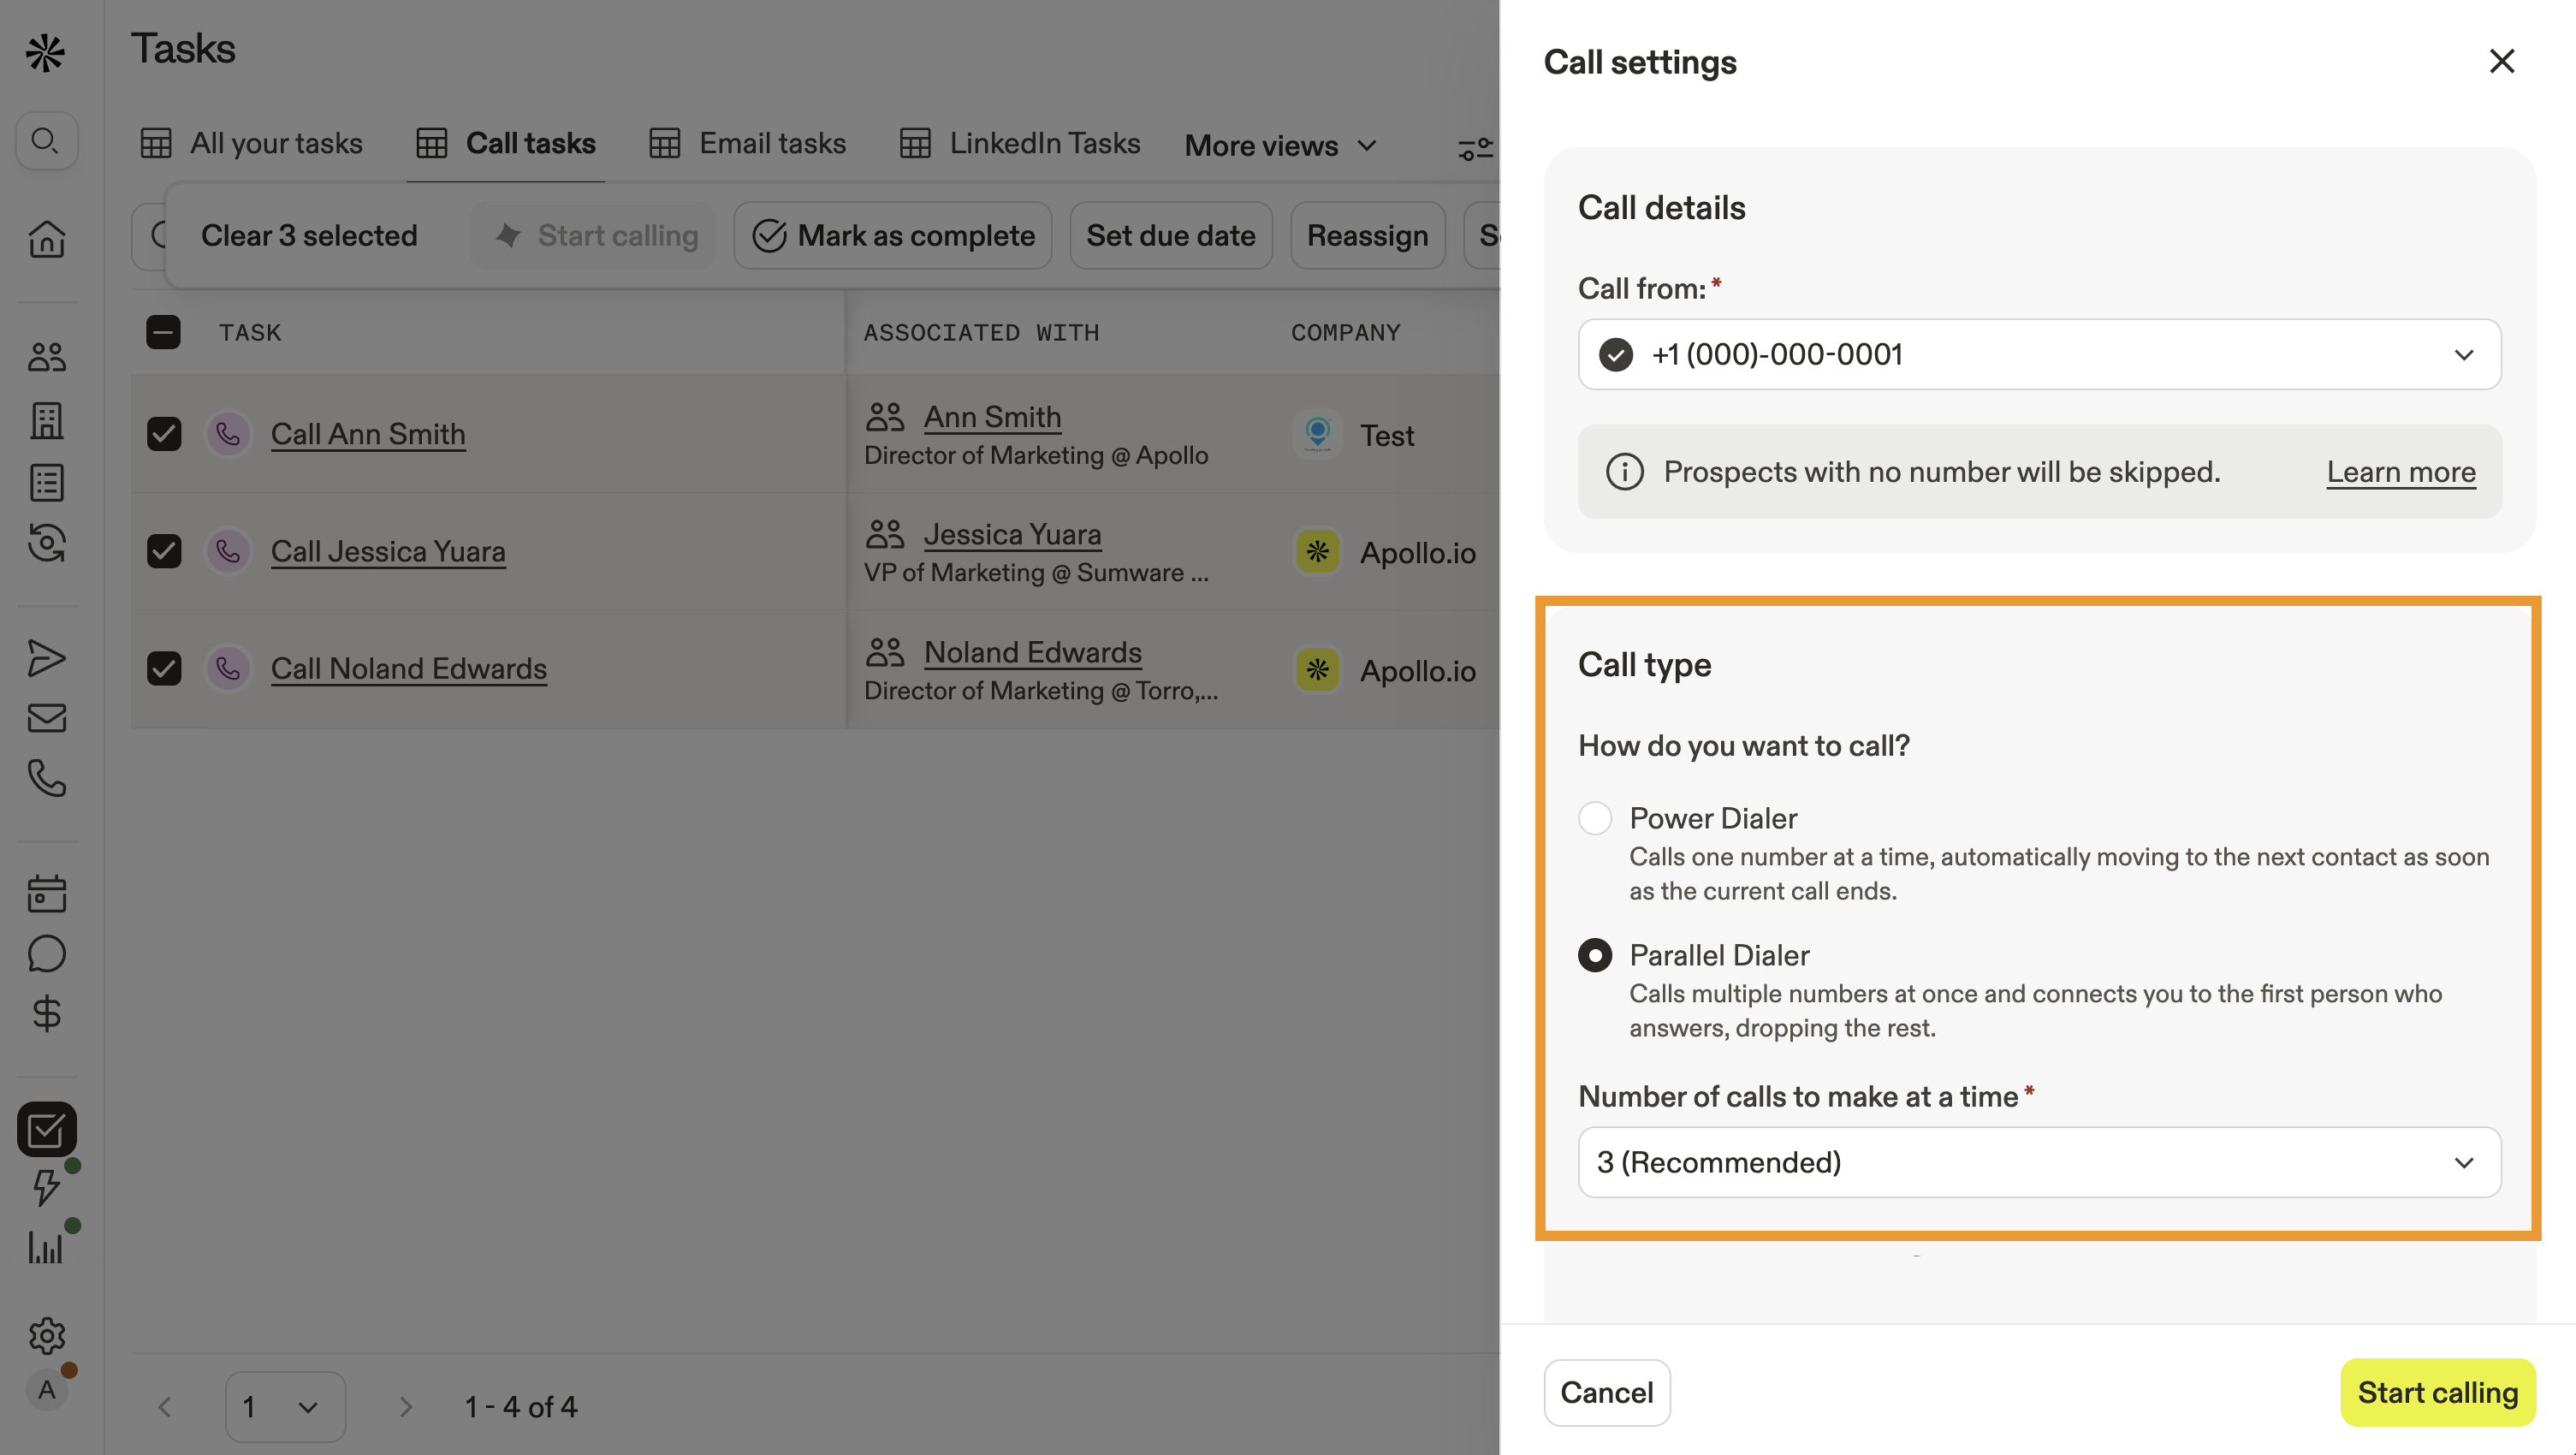2576x1455 pixels.
Task: Open Number of calls at a time dropdown
Action: pos(2039,1162)
